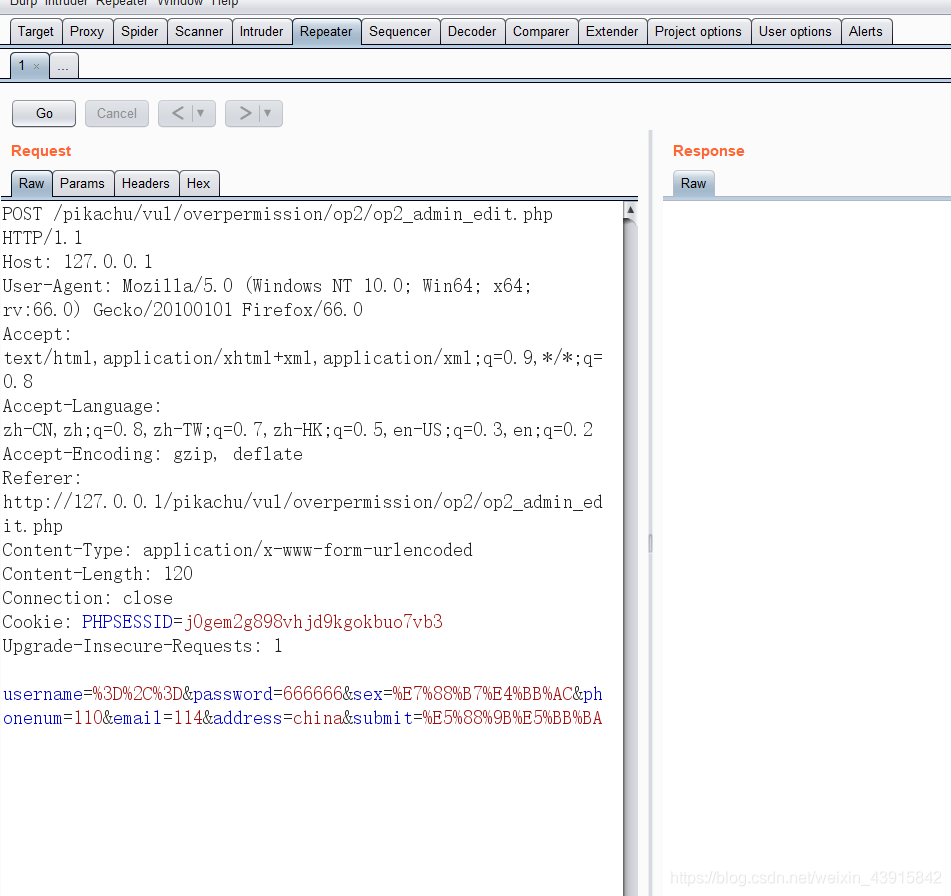Go to the Extender tab
Screen dimensions: 951x896
612,32
